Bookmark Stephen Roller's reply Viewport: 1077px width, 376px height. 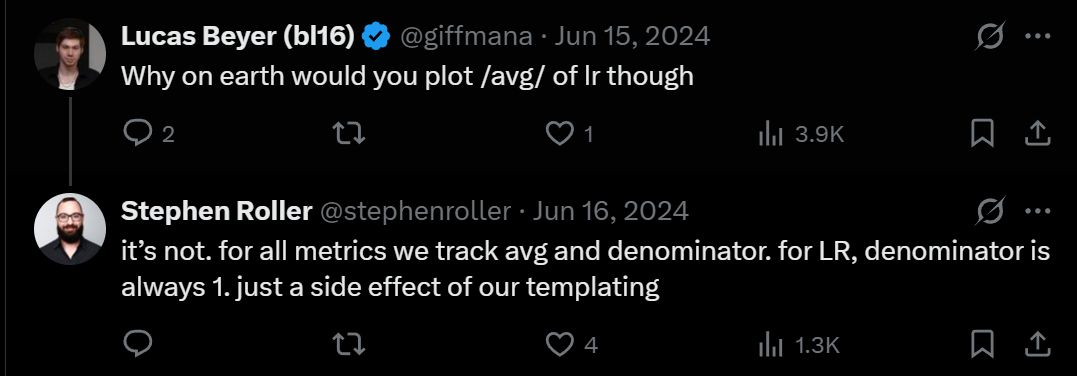click(x=982, y=343)
